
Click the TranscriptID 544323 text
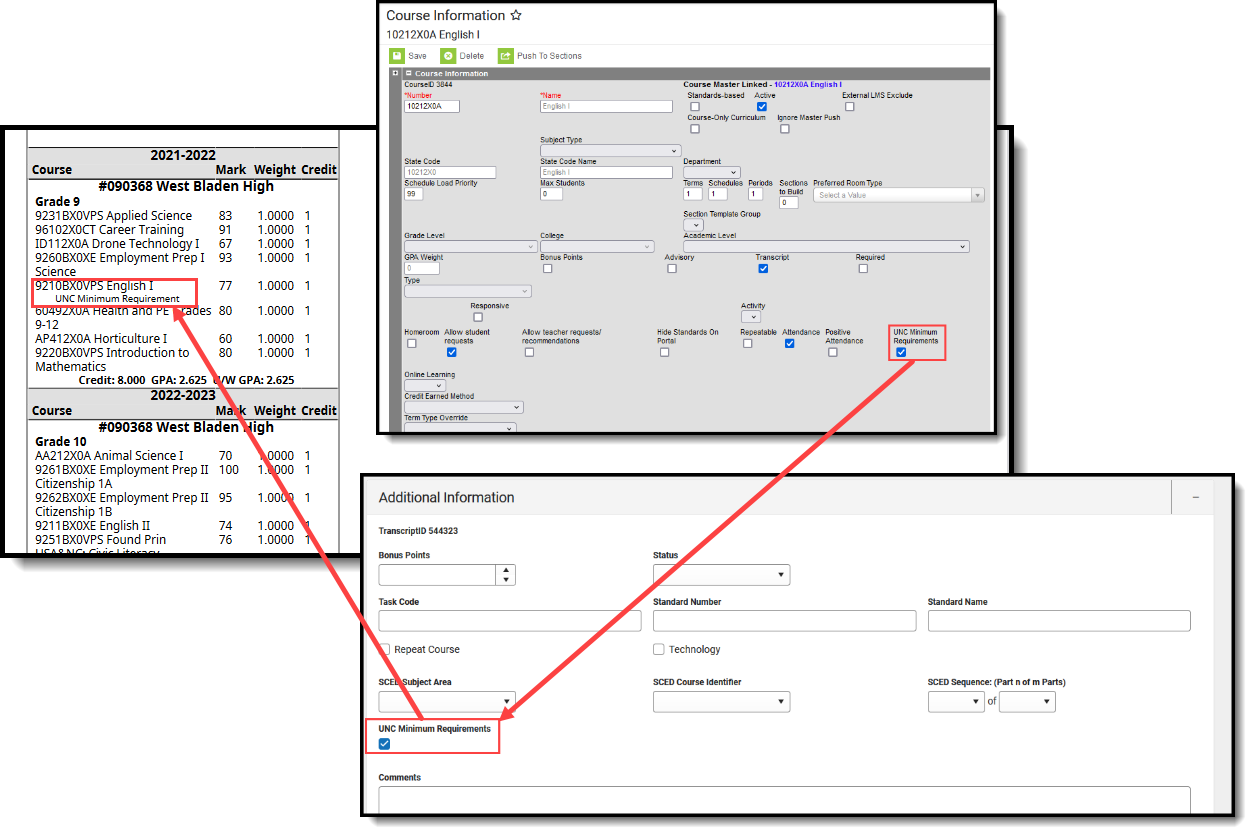(418, 531)
